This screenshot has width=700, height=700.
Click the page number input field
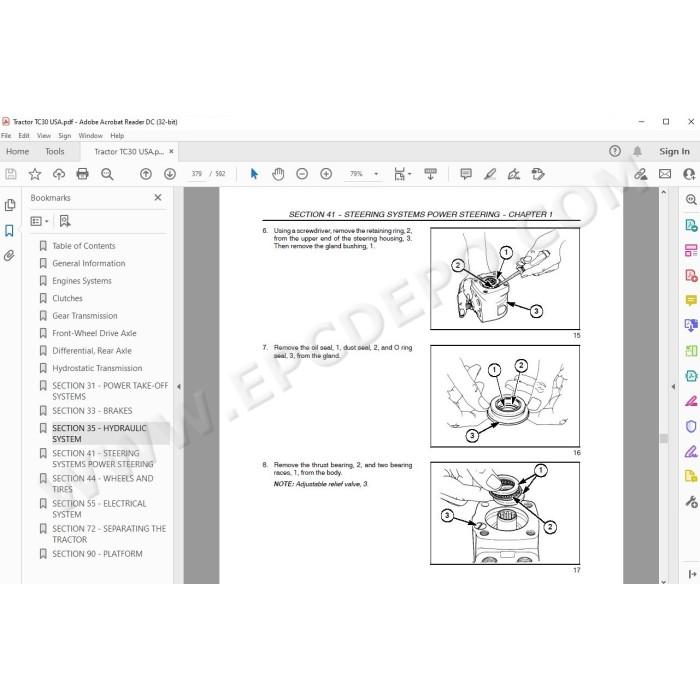196,174
